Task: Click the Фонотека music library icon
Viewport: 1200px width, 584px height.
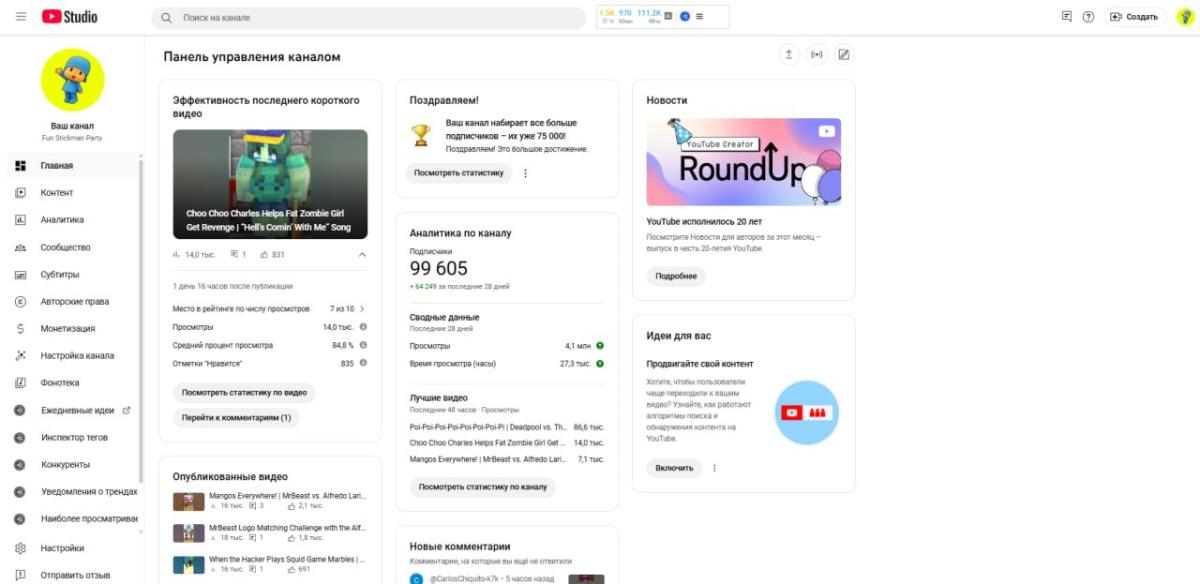Action: (20, 383)
